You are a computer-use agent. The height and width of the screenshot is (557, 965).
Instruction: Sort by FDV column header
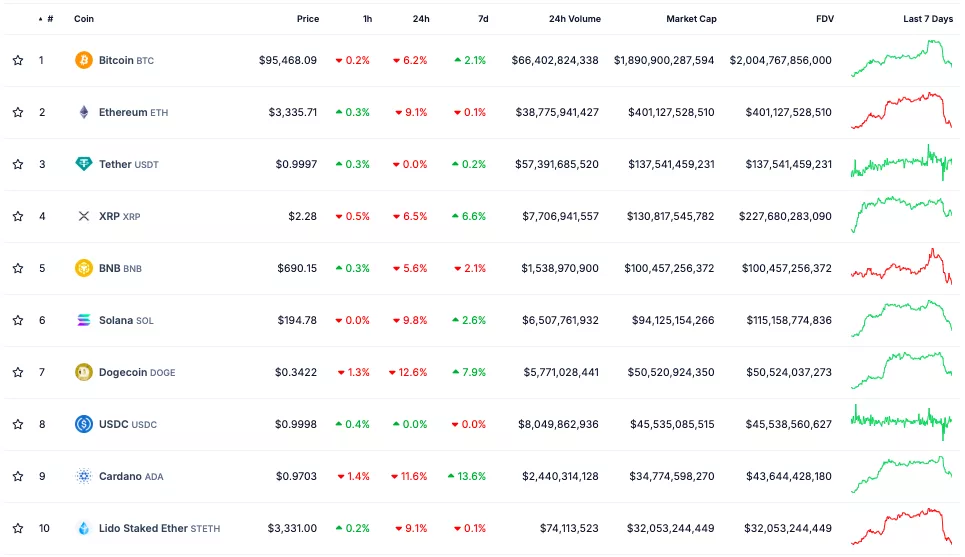tap(825, 19)
